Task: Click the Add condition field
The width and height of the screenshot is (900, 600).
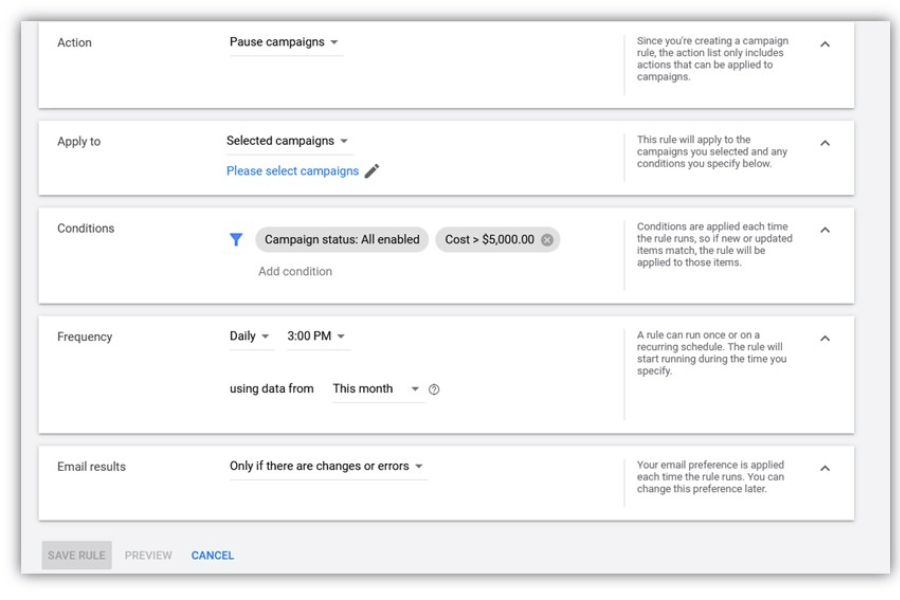Action: tap(295, 271)
